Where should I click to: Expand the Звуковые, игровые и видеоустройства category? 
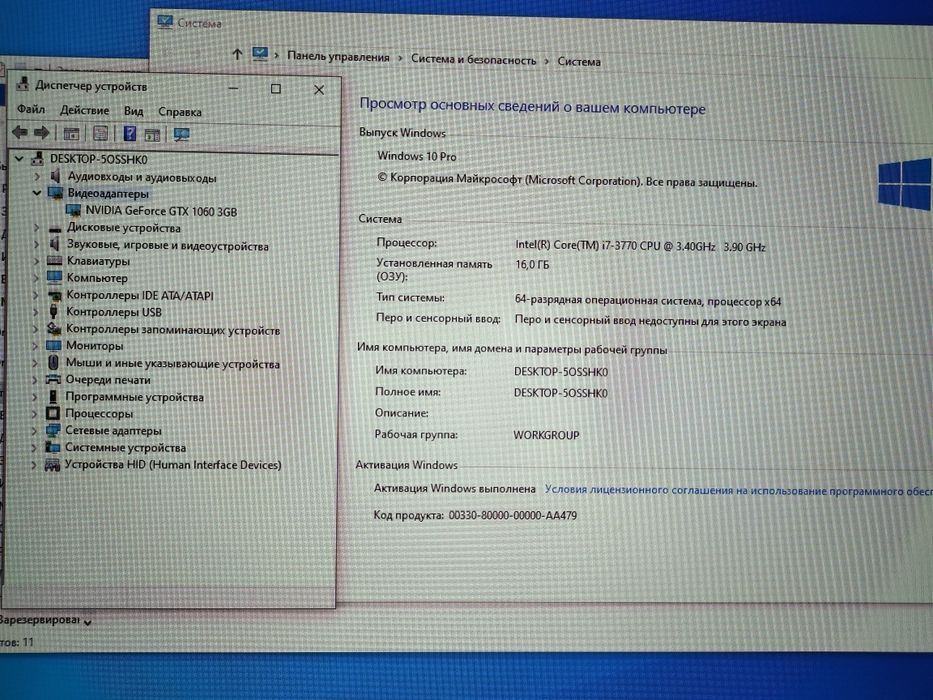point(36,244)
